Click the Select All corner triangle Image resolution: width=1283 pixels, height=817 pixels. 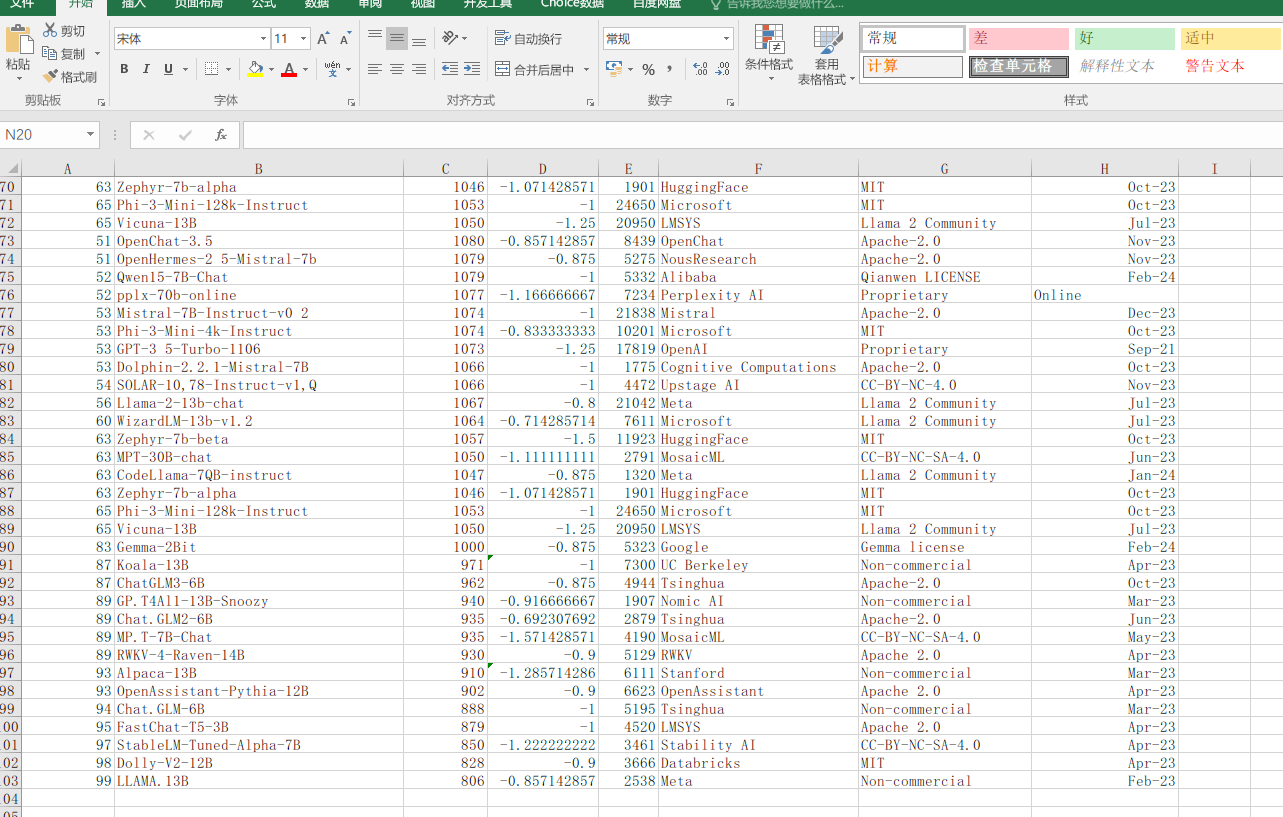tap(11, 168)
